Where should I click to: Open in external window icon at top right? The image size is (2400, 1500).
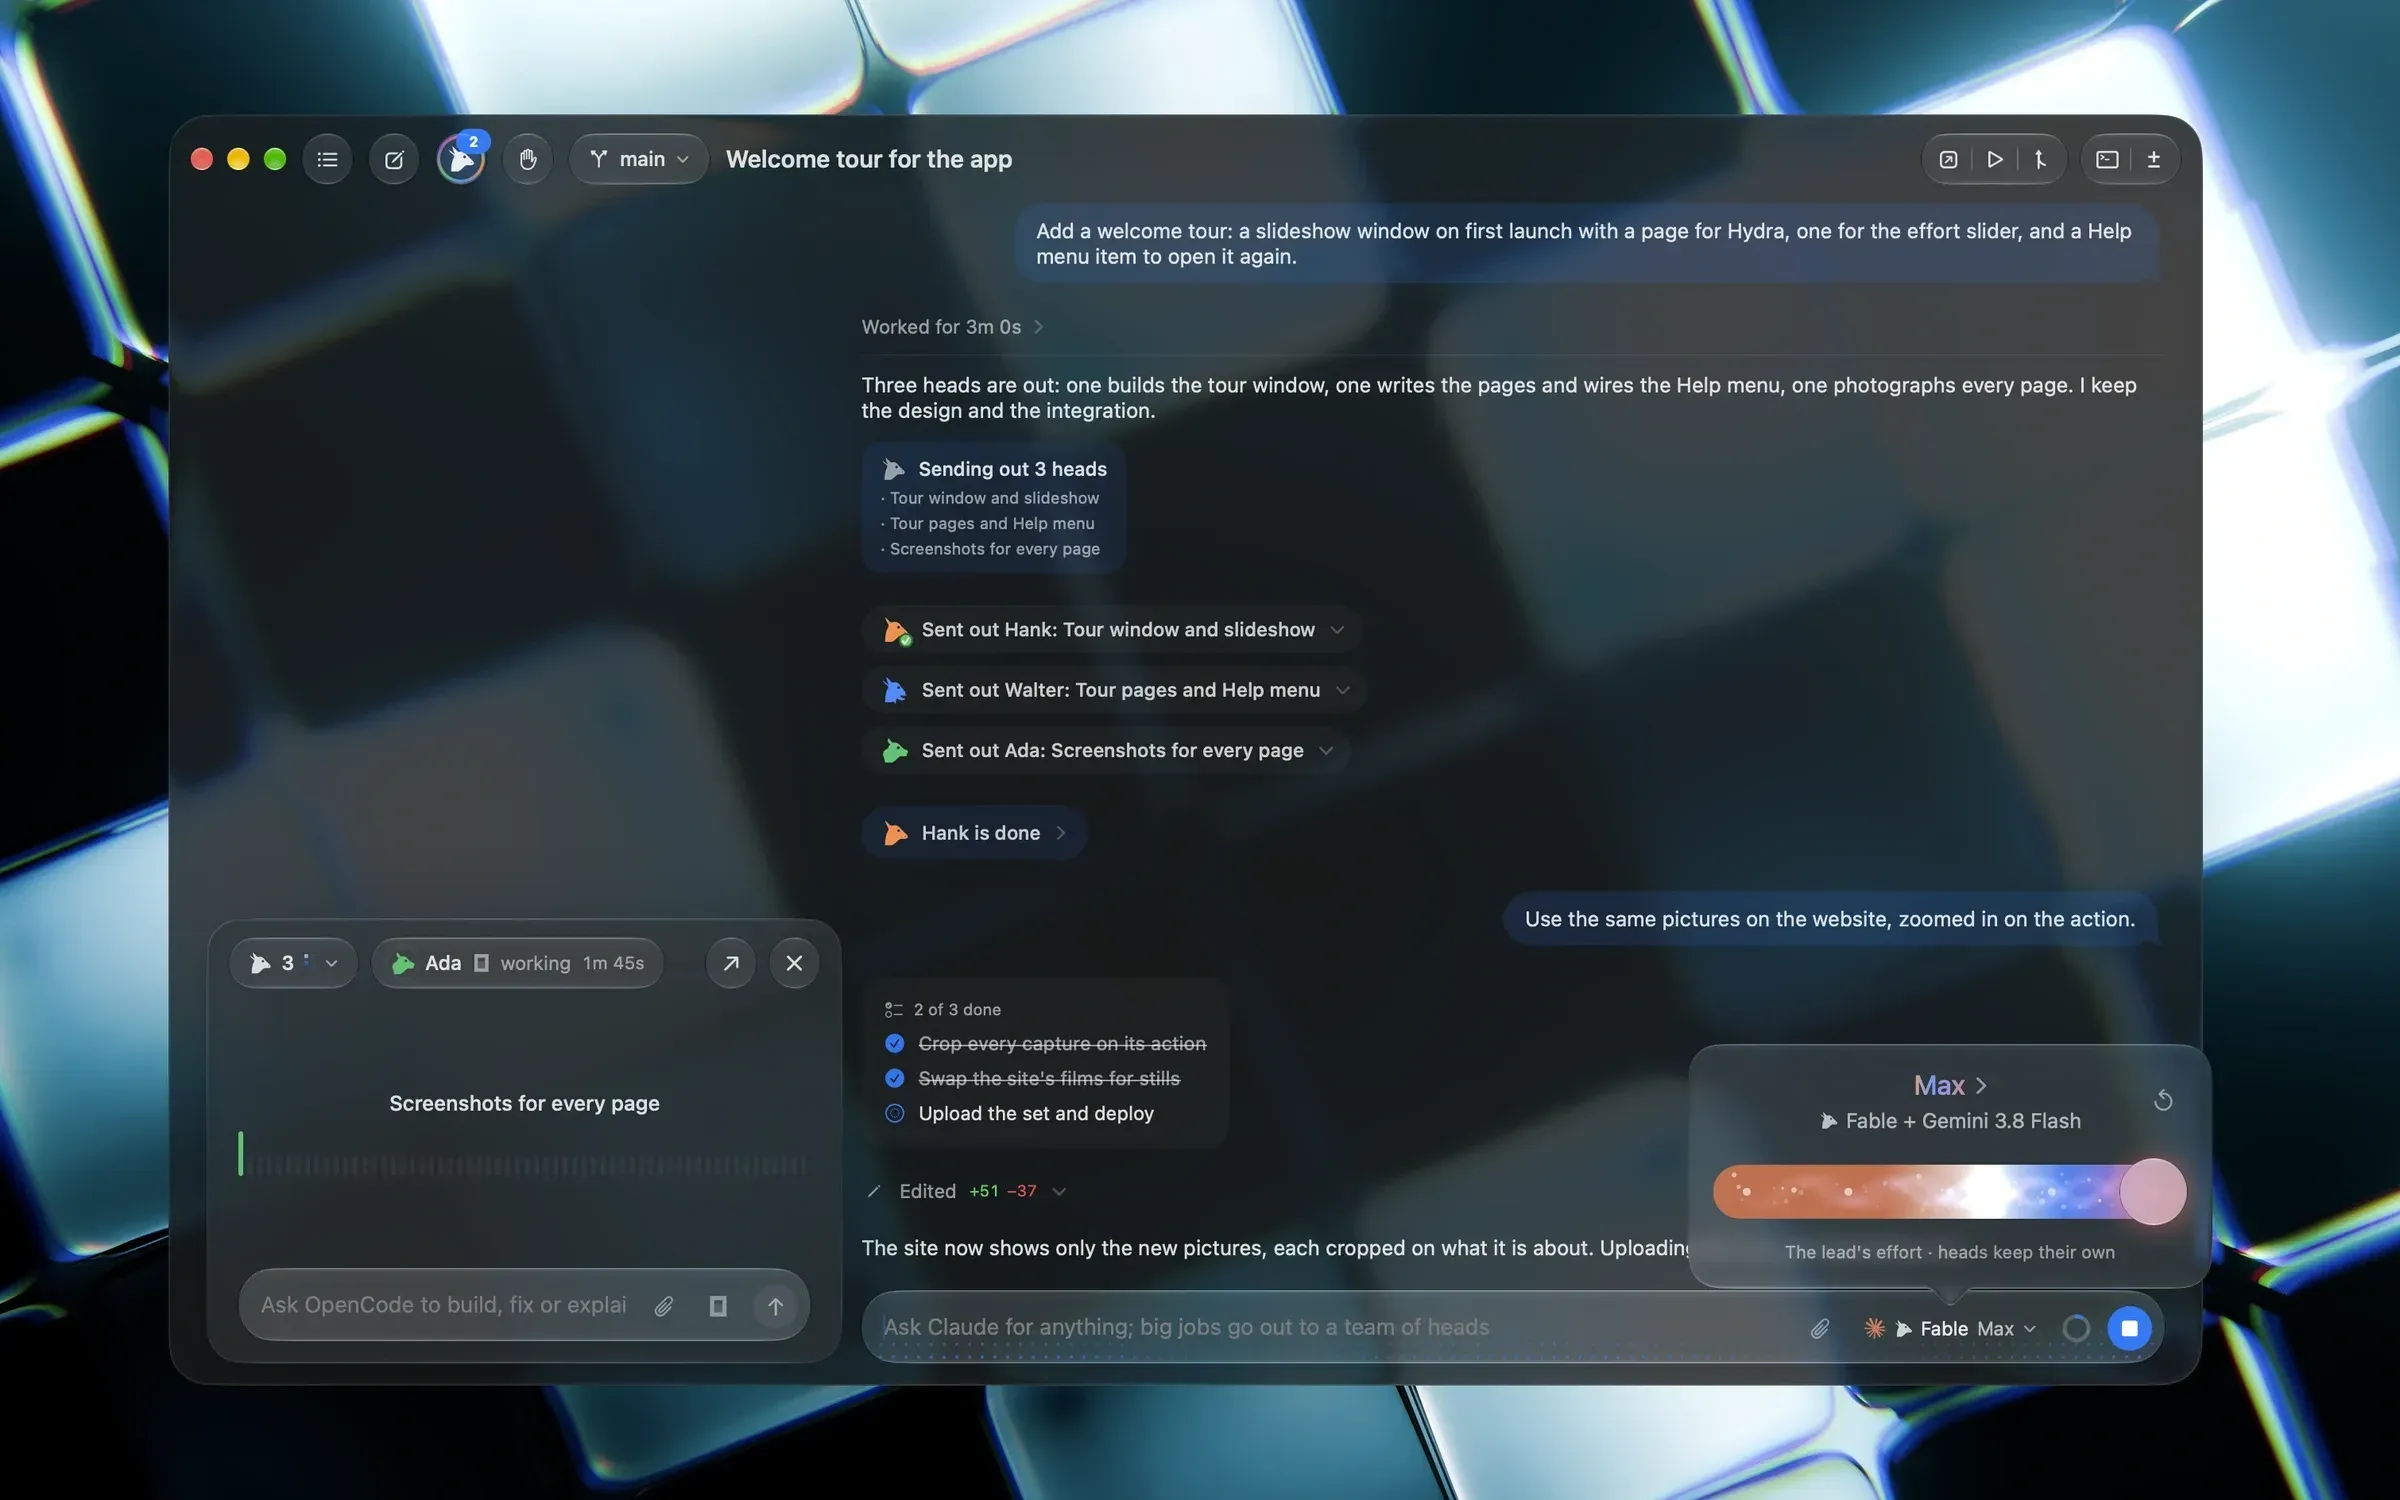1948,159
